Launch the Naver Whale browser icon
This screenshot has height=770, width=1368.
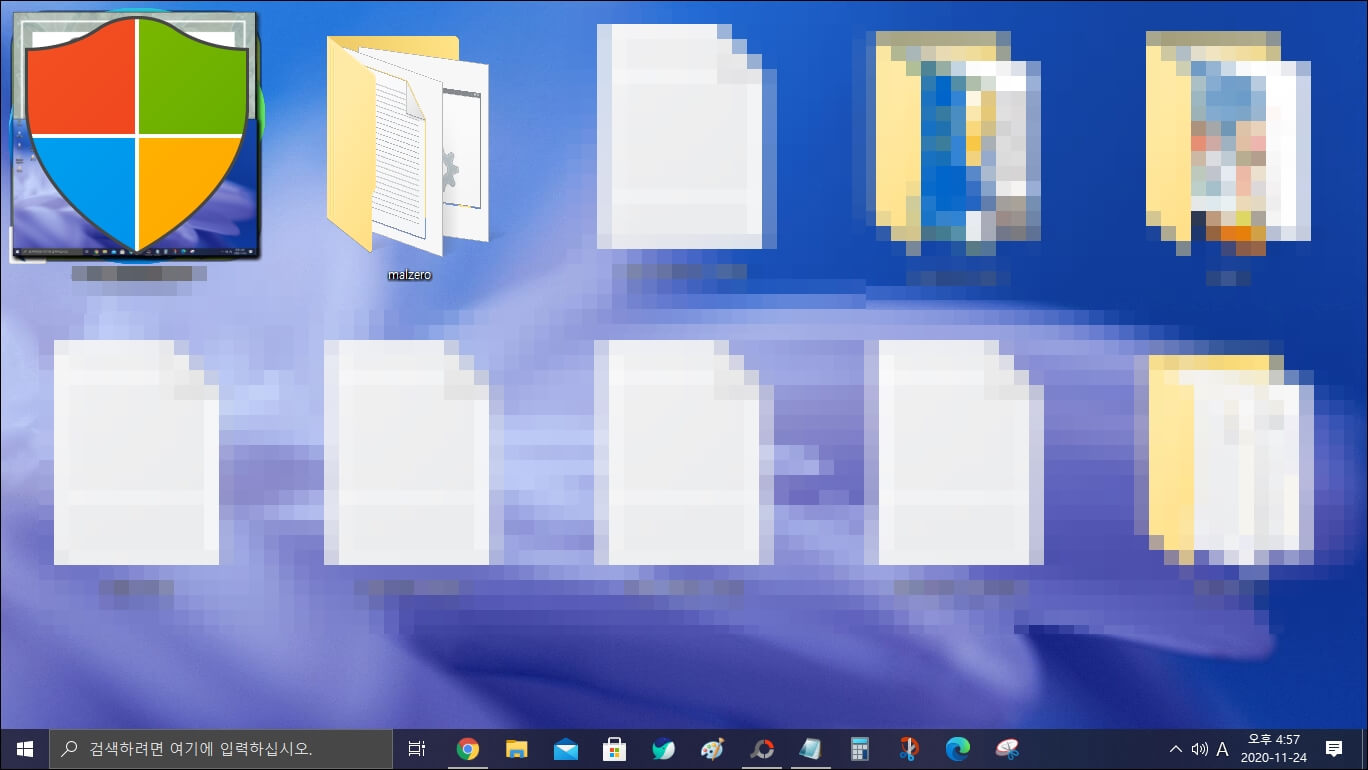point(663,748)
